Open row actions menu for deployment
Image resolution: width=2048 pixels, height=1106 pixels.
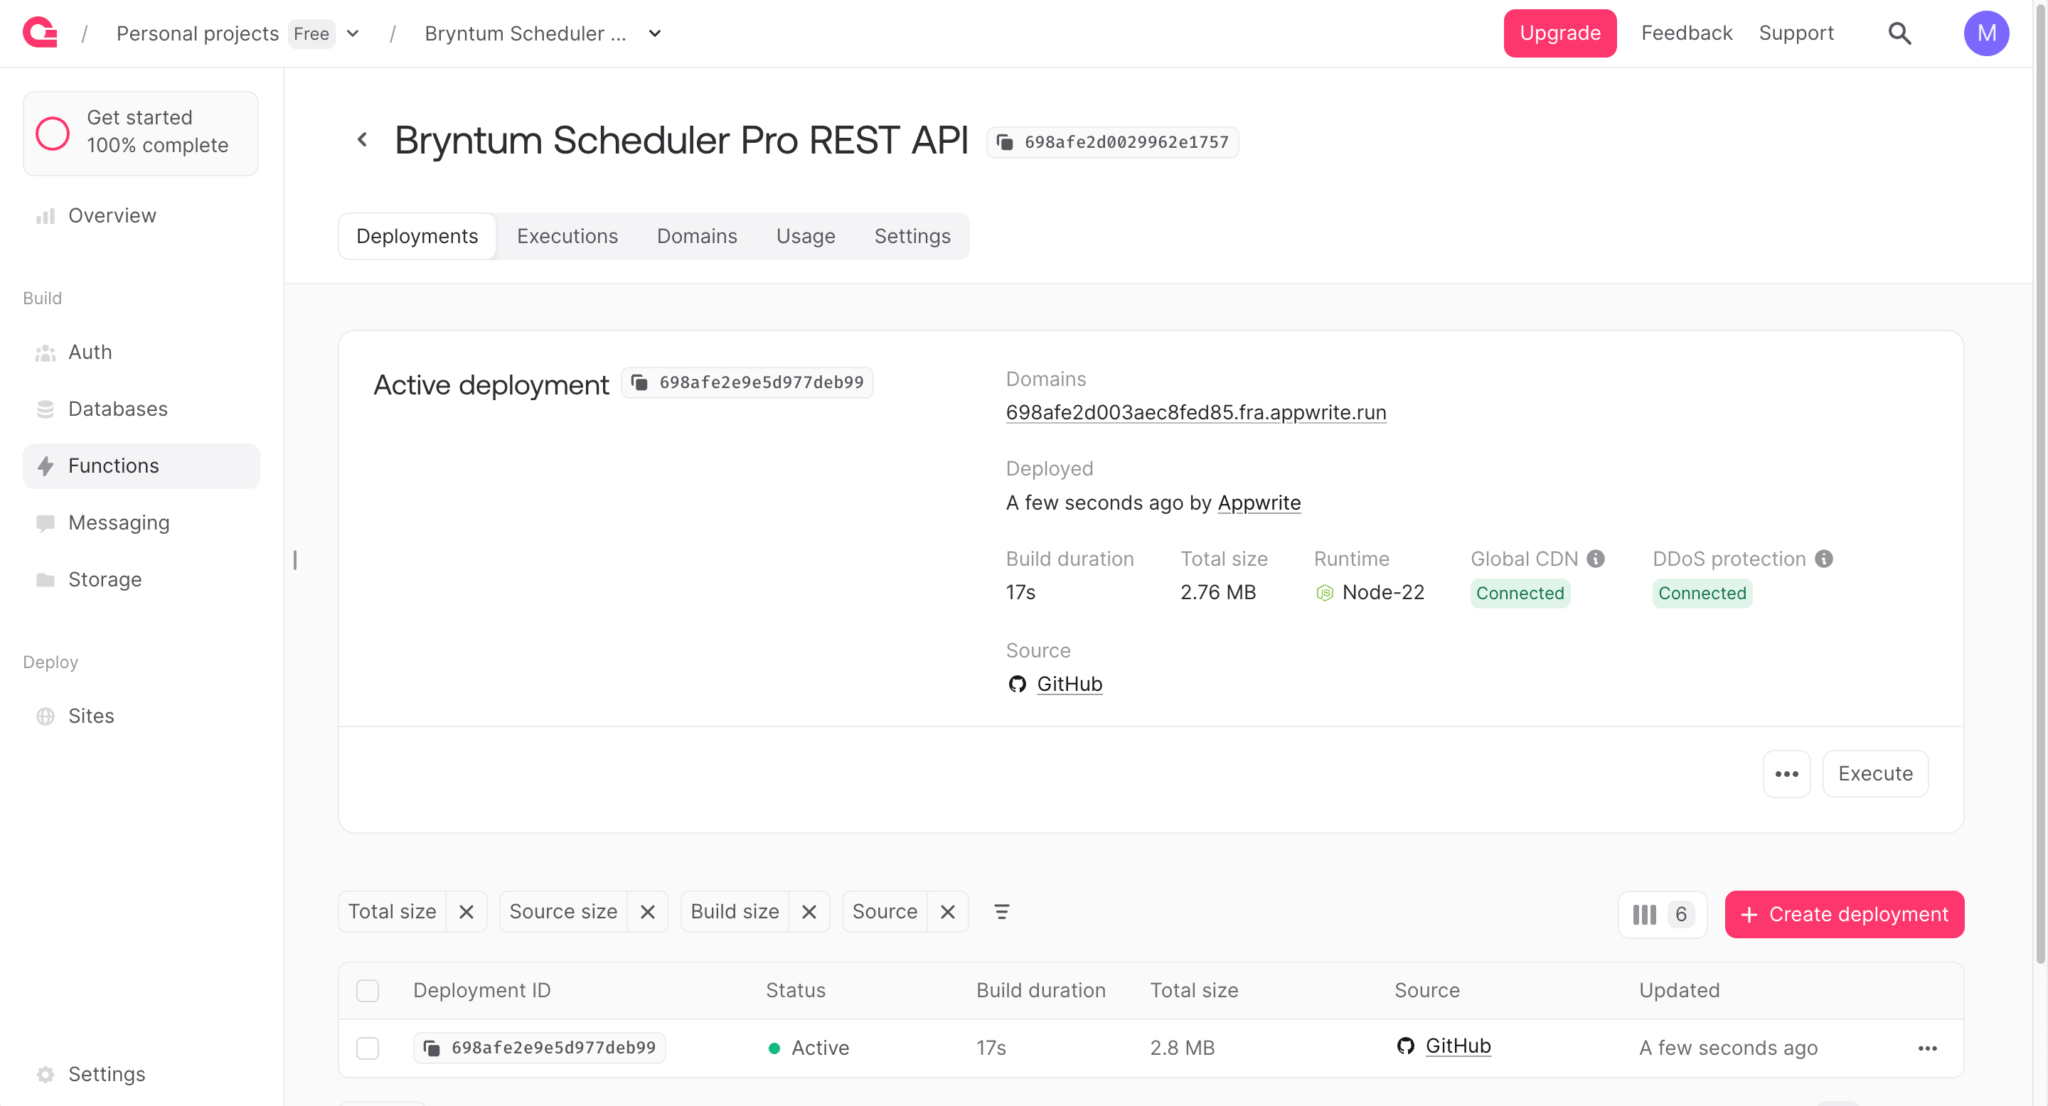tap(1927, 1048)
